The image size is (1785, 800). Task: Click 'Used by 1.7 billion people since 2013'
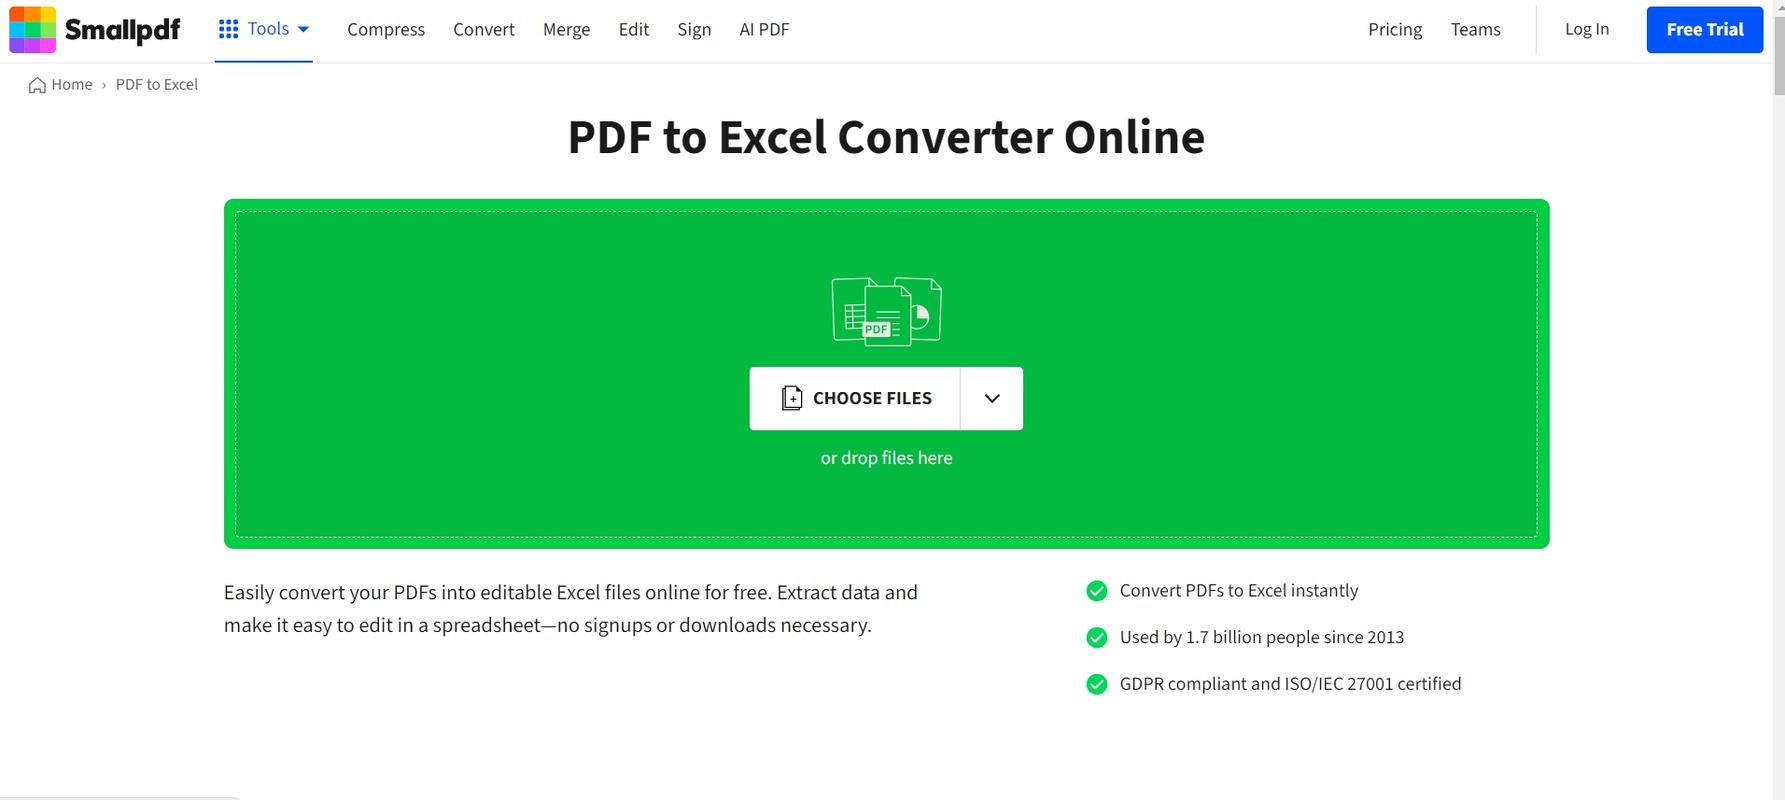[x=1262, y=637]
